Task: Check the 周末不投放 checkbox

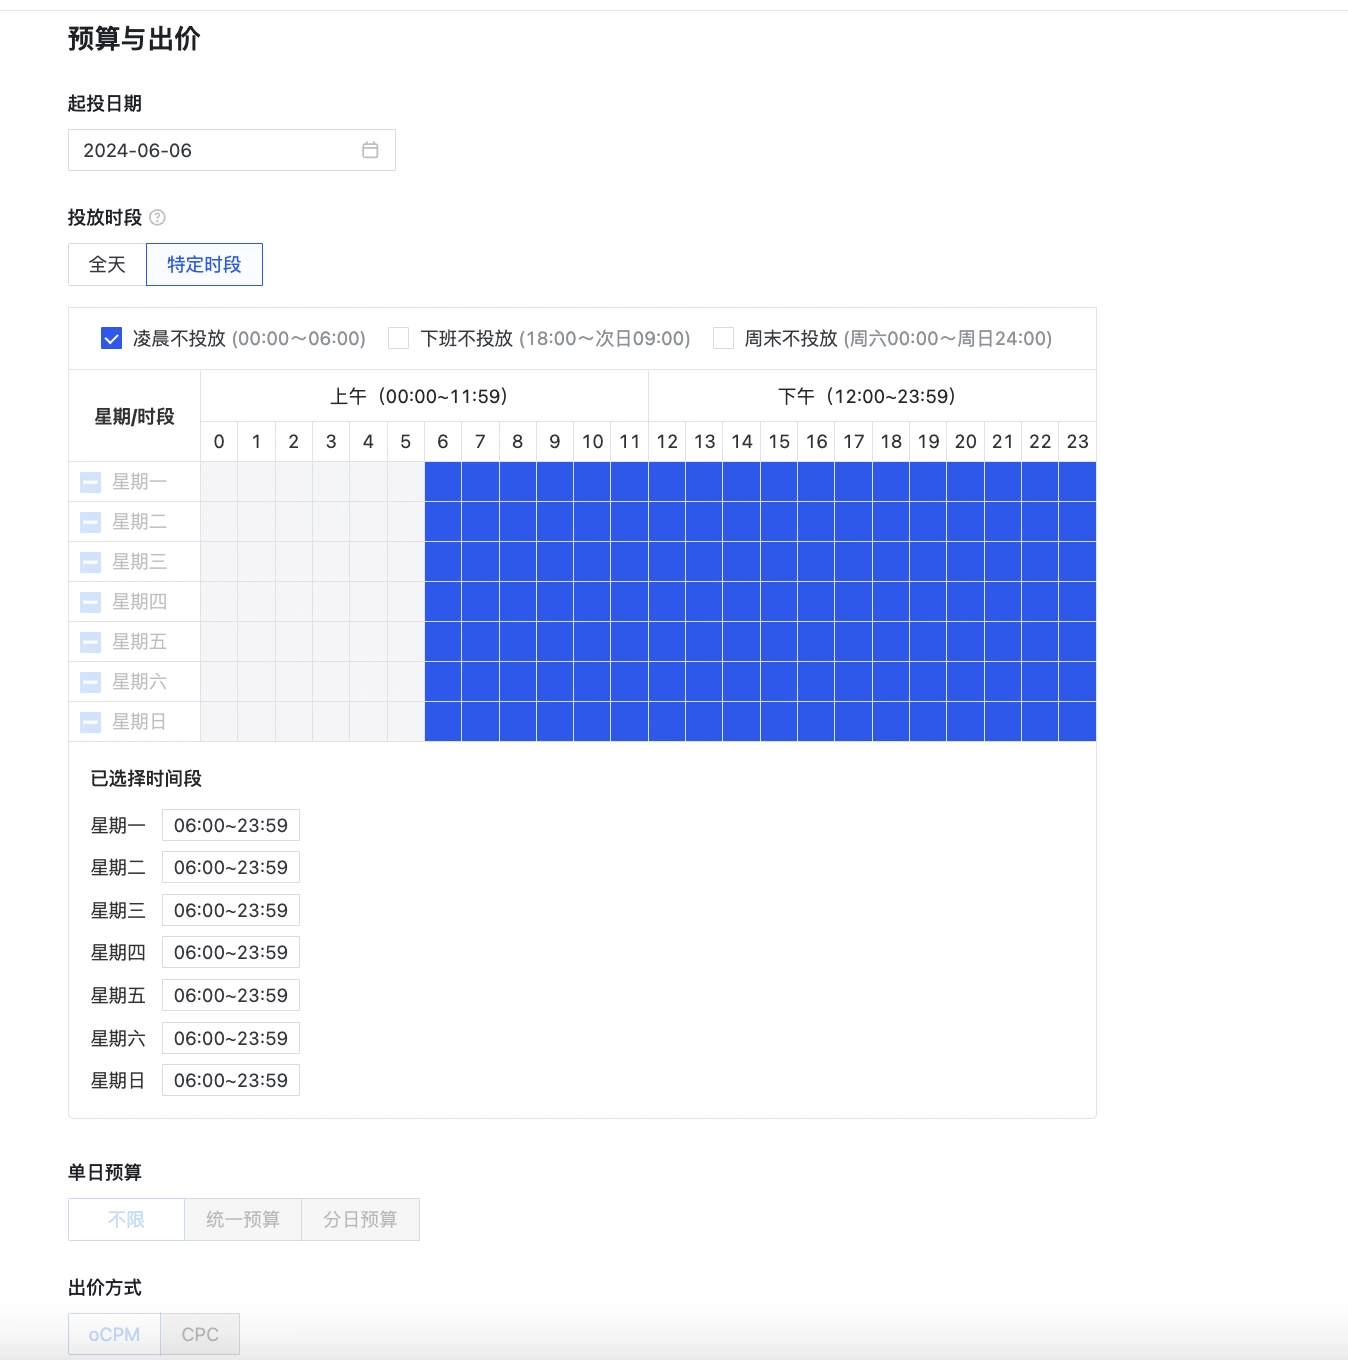Action: coord(723,338)
